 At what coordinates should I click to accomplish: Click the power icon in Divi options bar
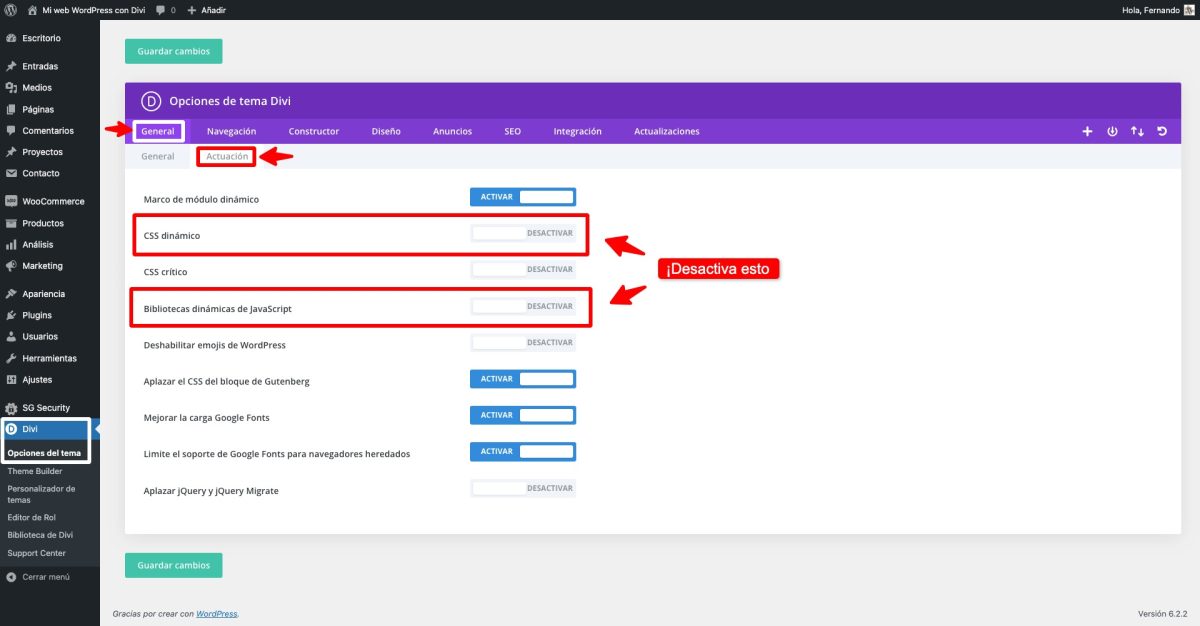click(x=1112, y=130)
